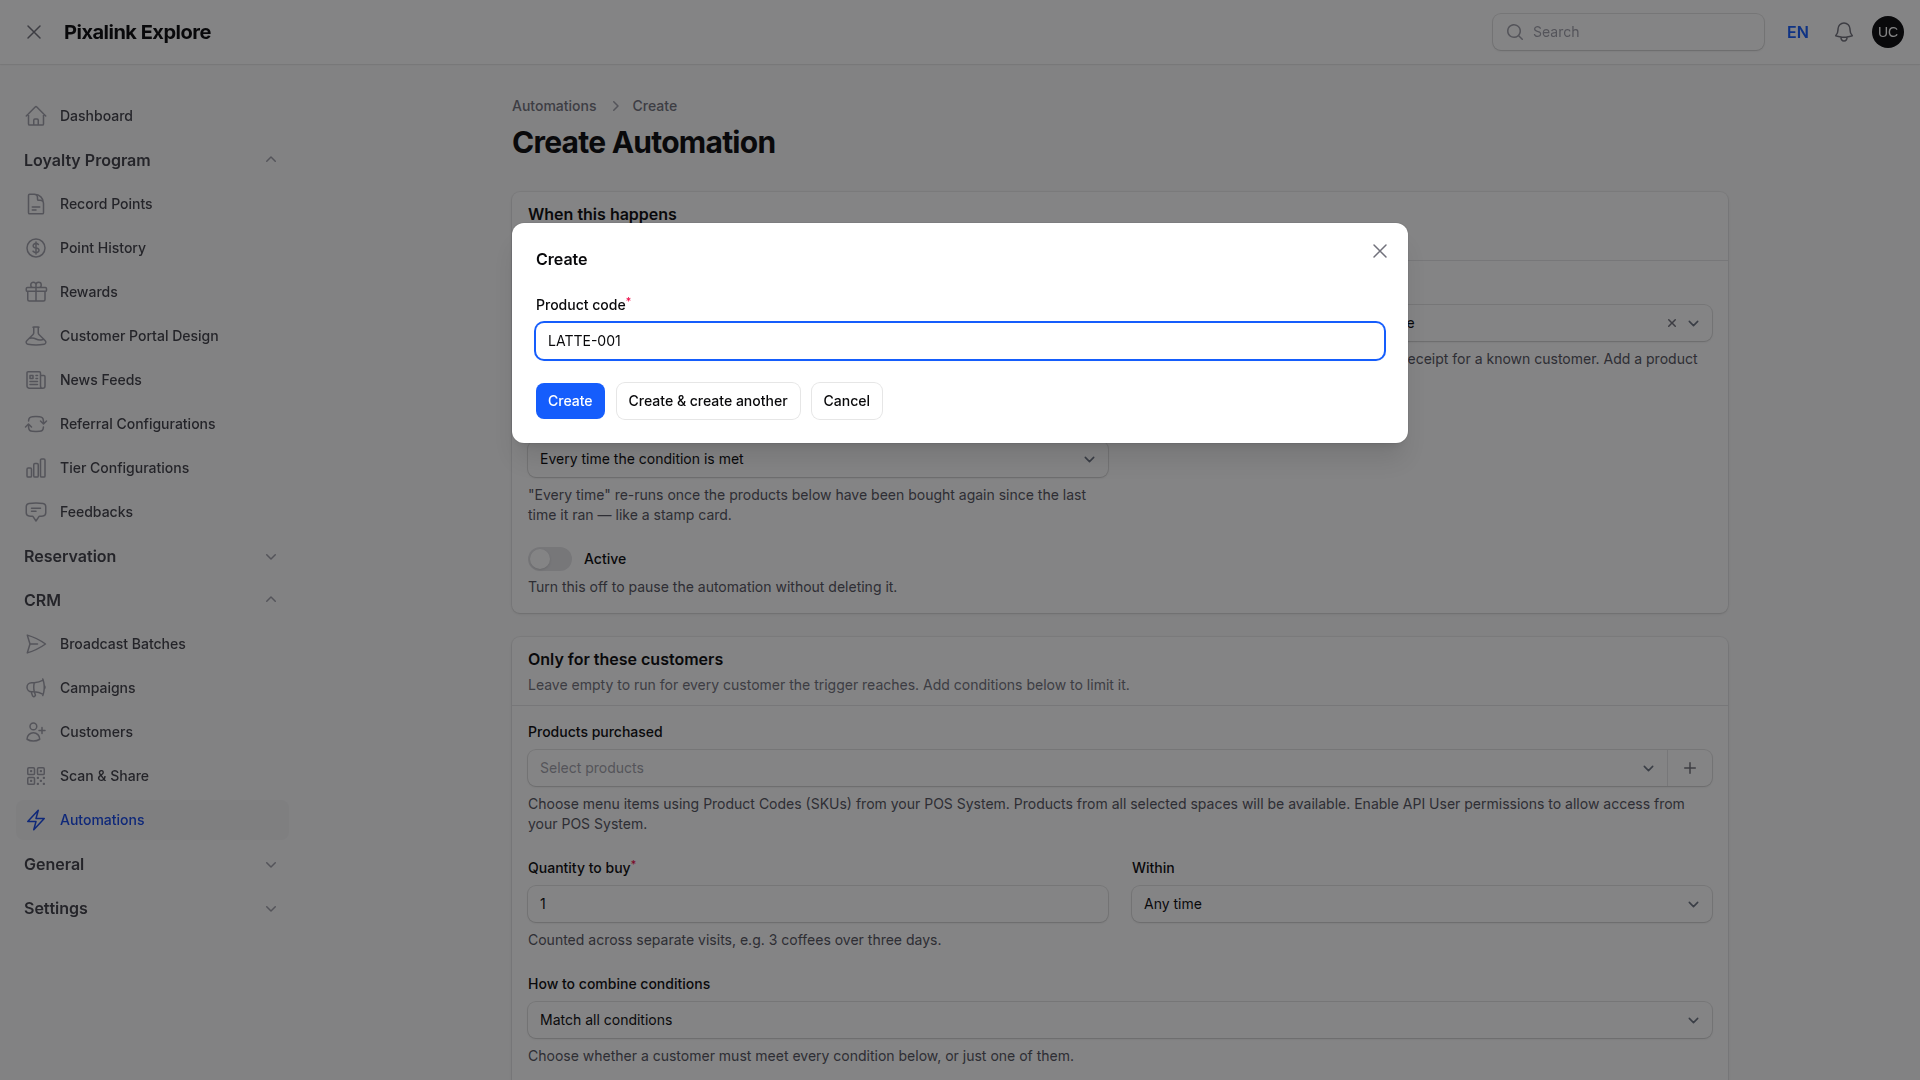Click the Dashboard home icon
The height and width of the screenshot is (1080, 1920).
(x=36, y=116)
